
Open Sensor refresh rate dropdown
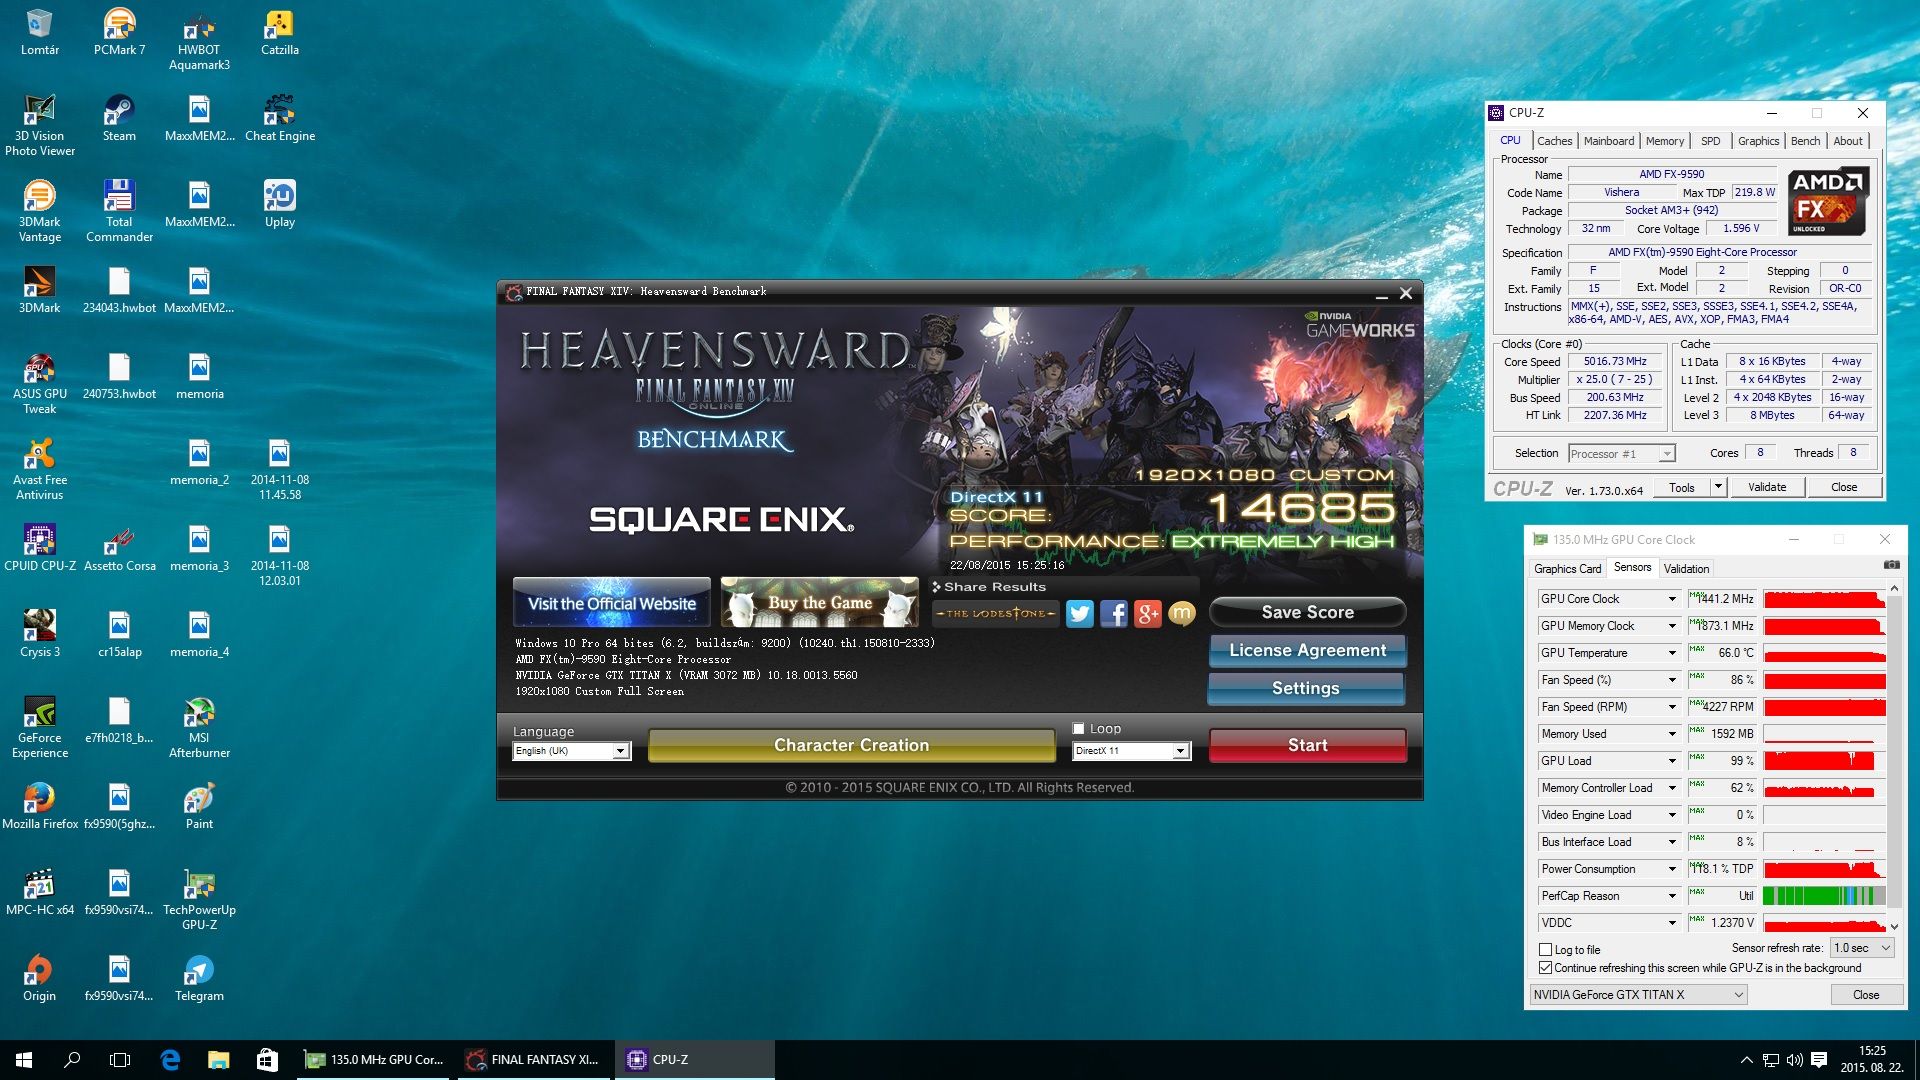pyautogui.click(x=1862, y=948)
